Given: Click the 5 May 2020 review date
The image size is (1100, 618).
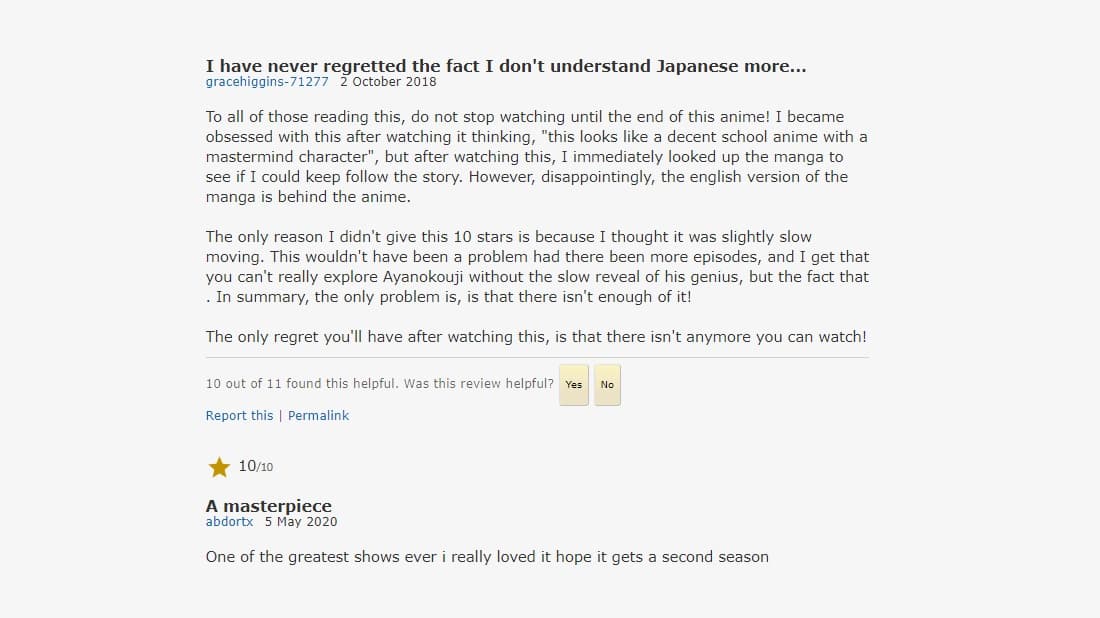Looking at the screenshot, I should pyautogui.click(x=301, y=521).
